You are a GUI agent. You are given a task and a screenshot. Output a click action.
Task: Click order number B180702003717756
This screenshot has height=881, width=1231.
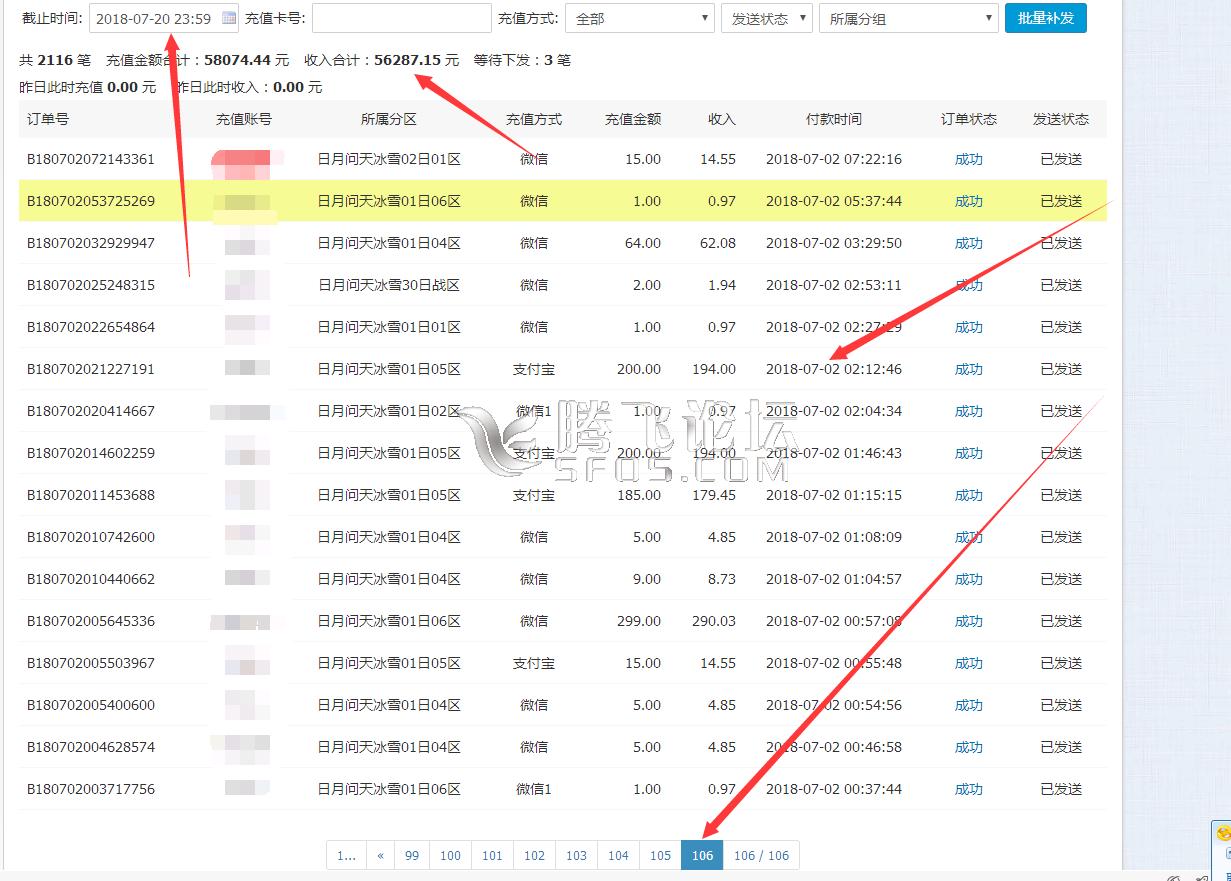coord(90,789)
